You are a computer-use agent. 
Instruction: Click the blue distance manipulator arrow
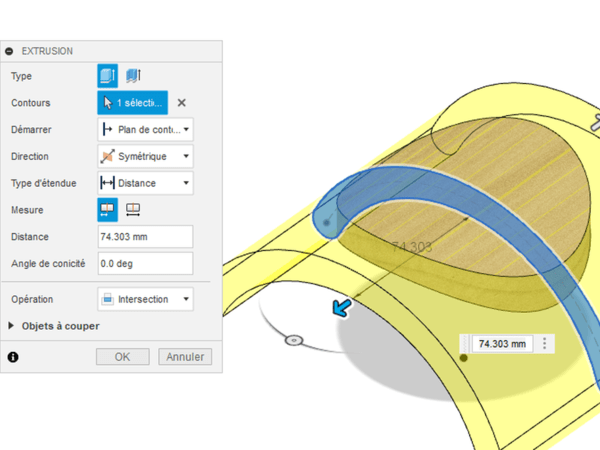coord(342,308)
